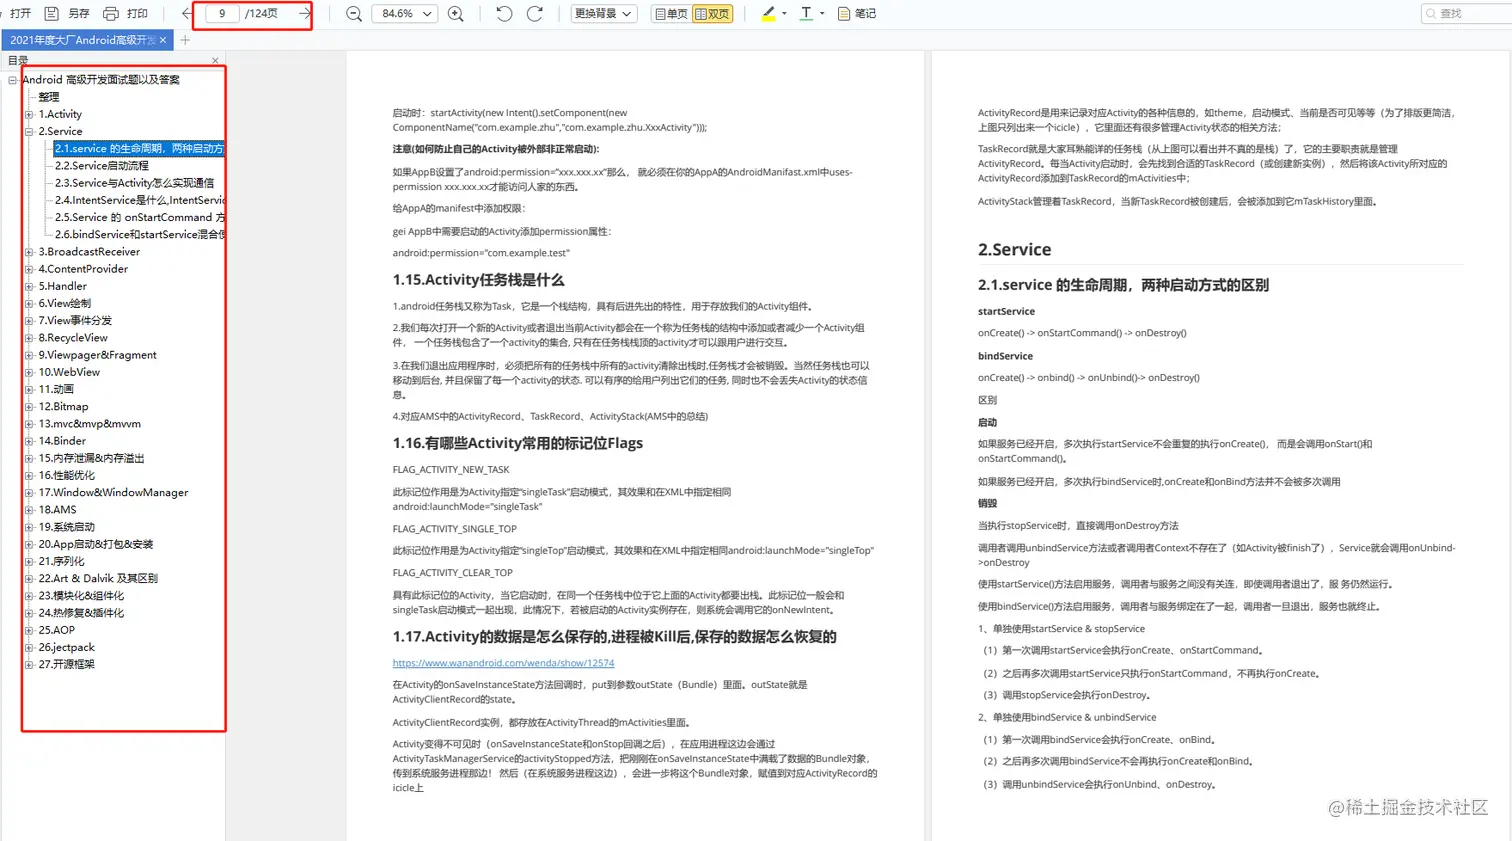Click the 笔记 notes button
Viewport: 1512px width, 841px height.
coord(857,13)
